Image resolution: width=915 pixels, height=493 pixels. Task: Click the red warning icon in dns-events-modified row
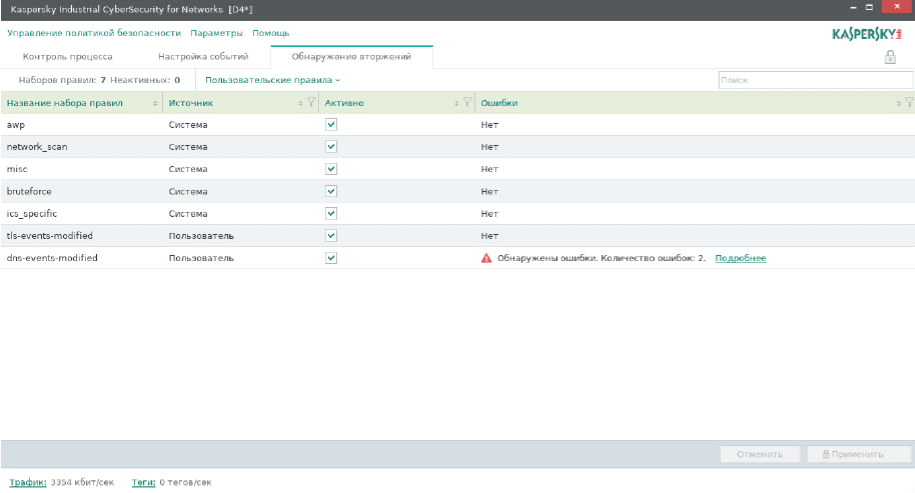pos(486,258)
